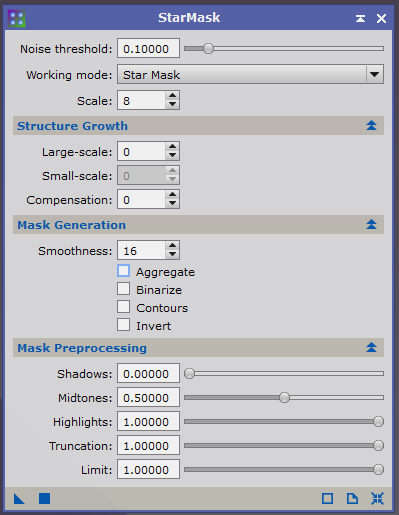Click the Large-scale number field
The image size is (399, 515).
click(x=142, y=152)
